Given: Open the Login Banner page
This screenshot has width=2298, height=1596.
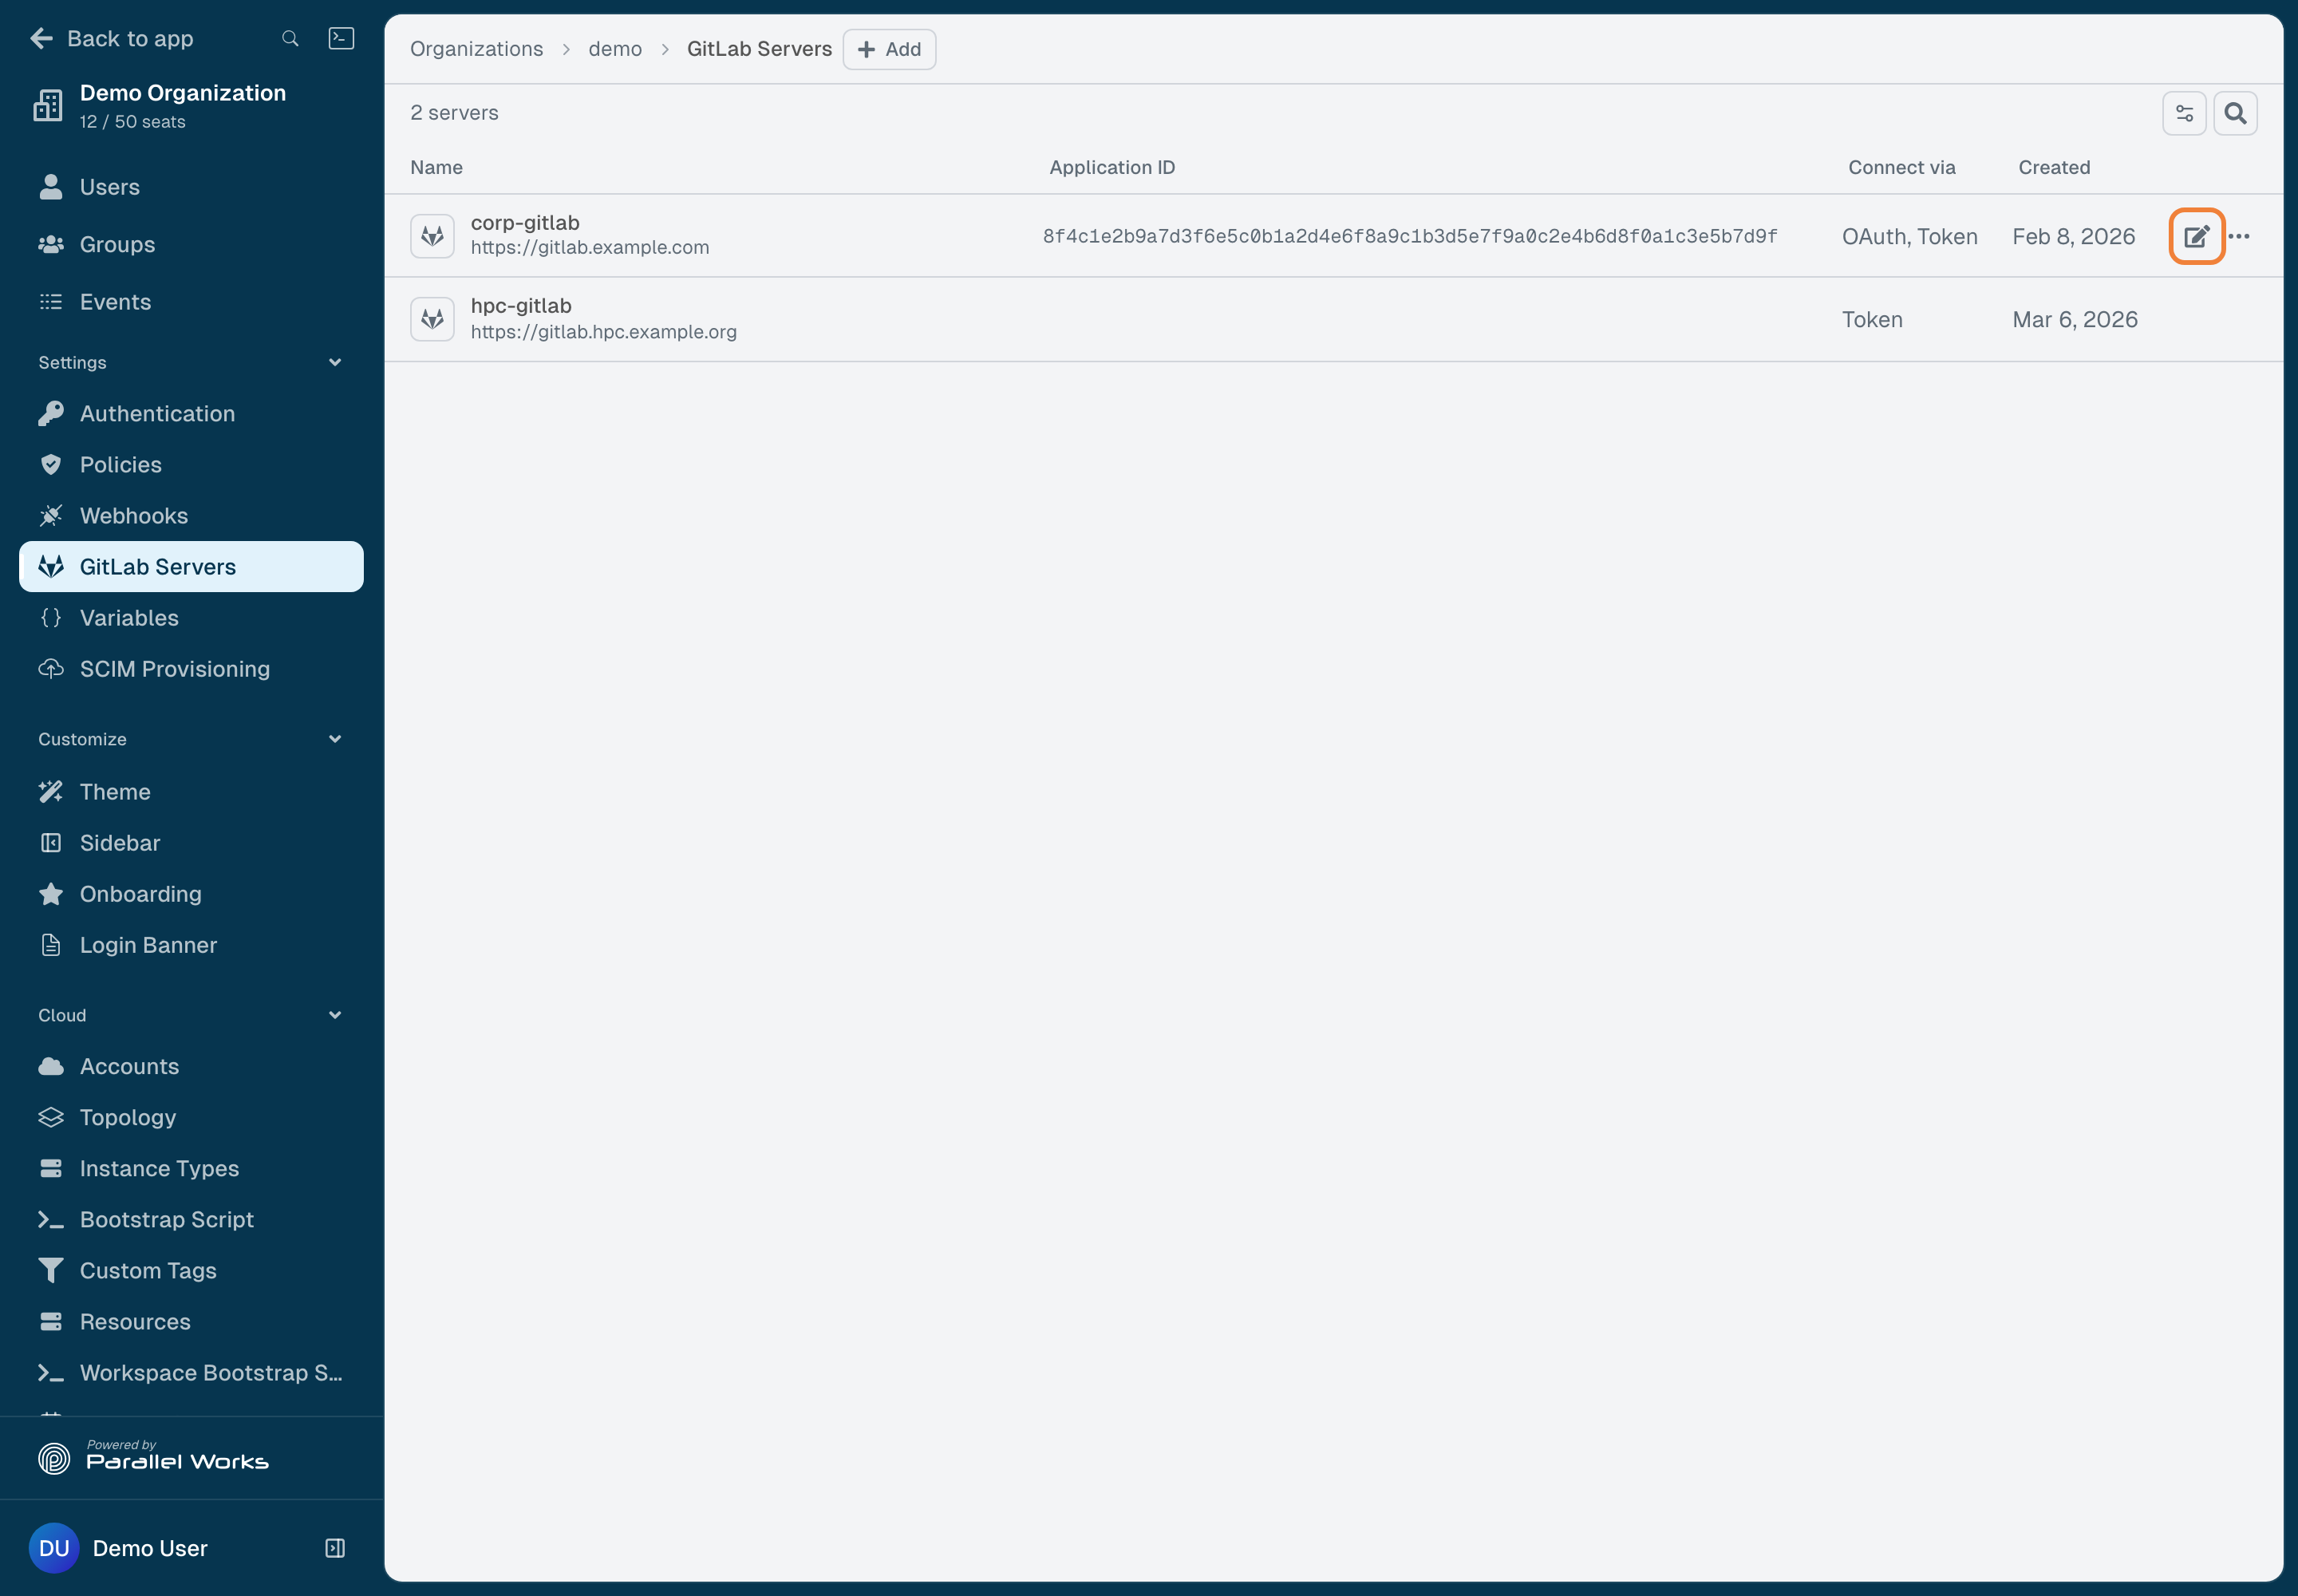Looking at the screenshot, I should click(x=191, y=945).
